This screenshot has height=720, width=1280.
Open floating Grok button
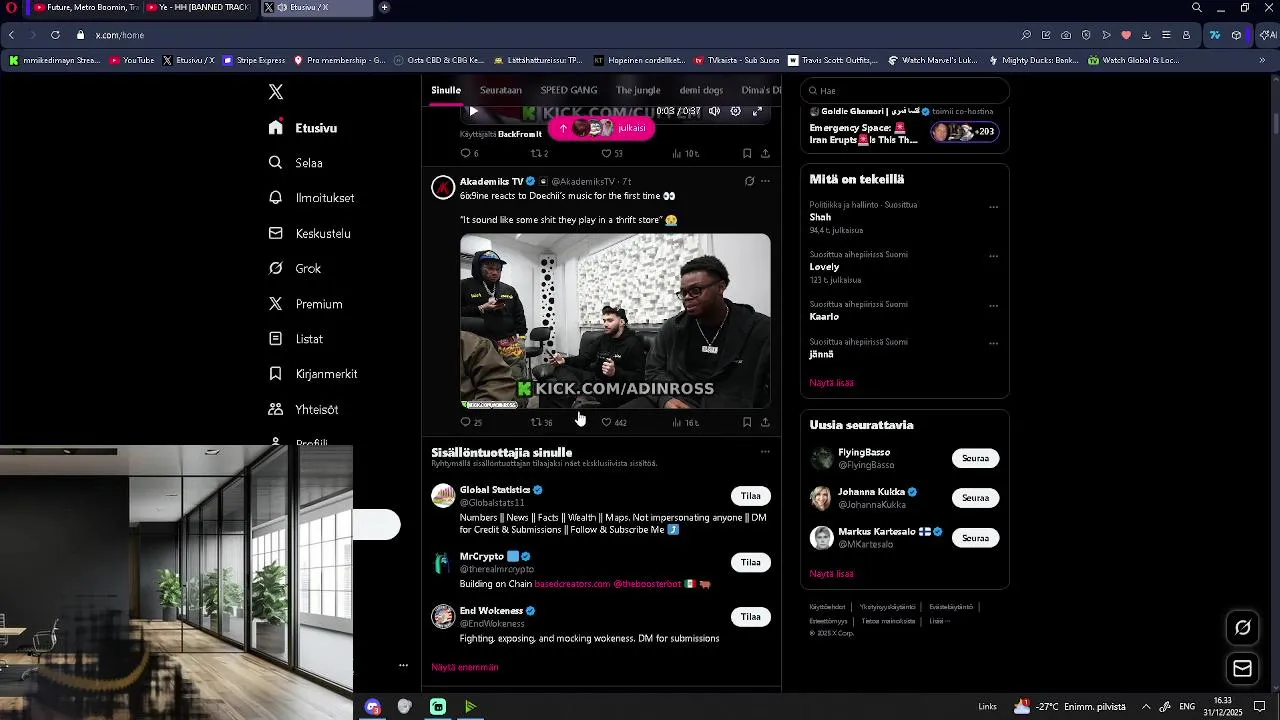[1243, 627]
